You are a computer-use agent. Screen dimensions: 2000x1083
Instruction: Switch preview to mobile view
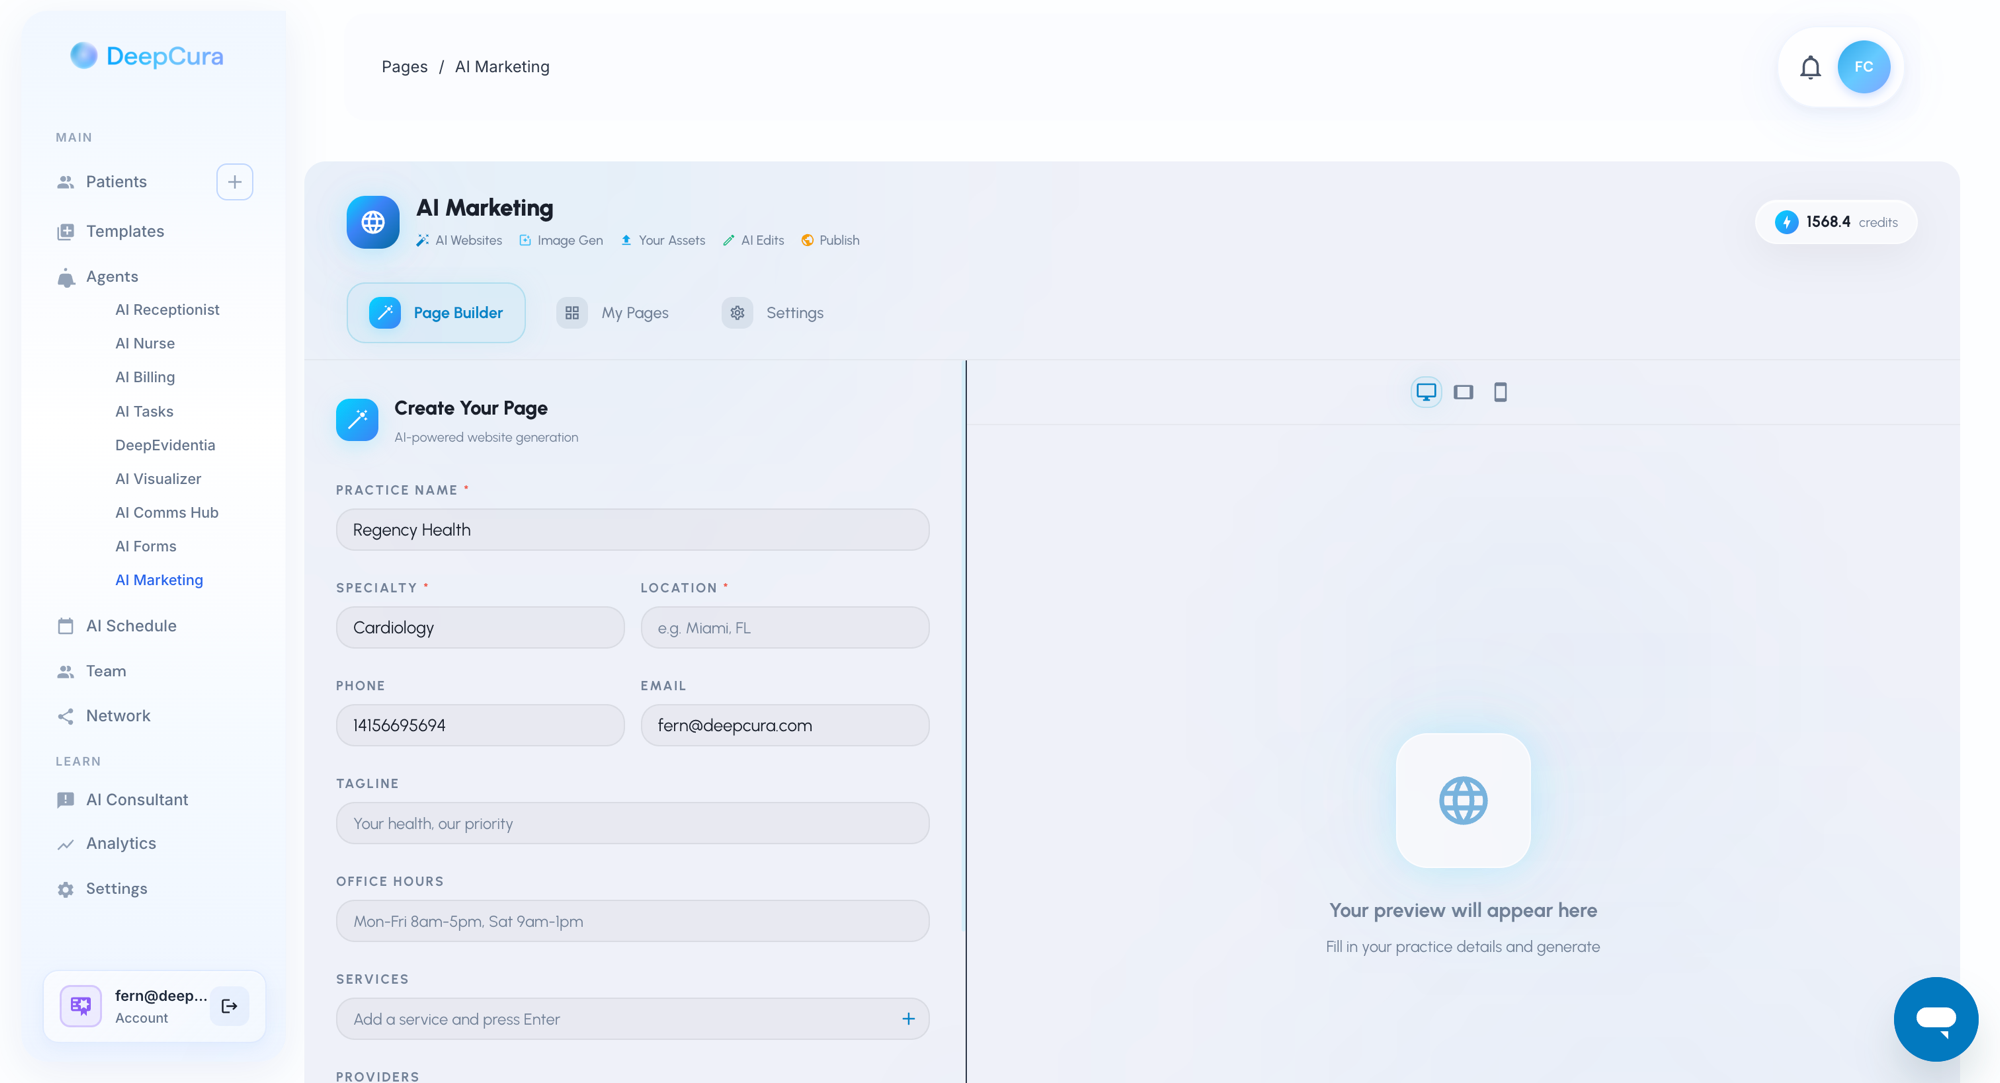[1500, 392]
